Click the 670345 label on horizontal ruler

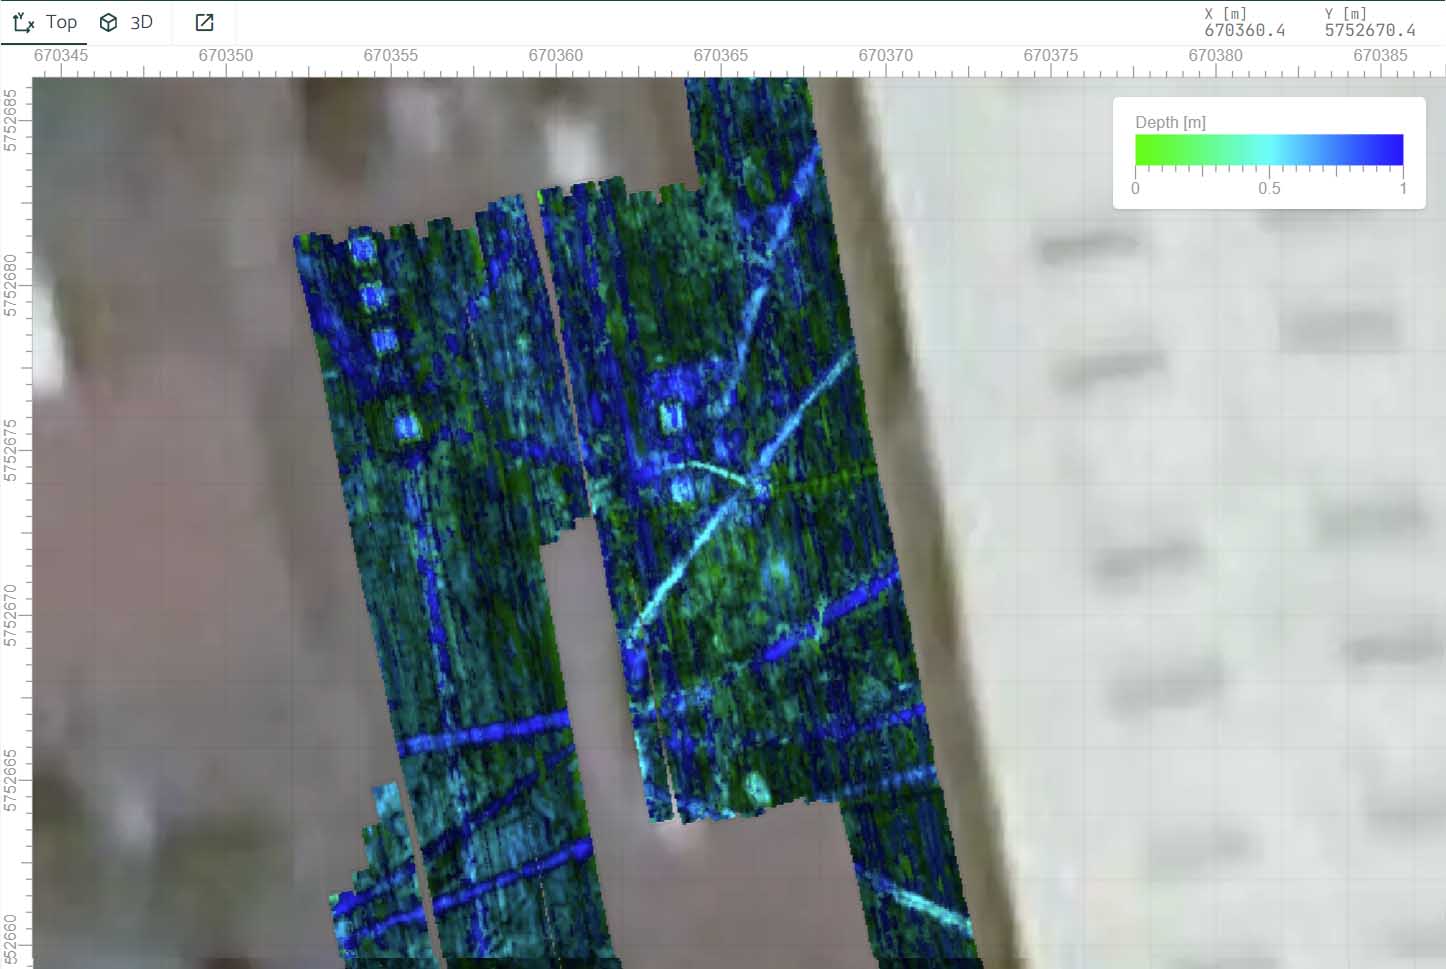coord(60,55)
